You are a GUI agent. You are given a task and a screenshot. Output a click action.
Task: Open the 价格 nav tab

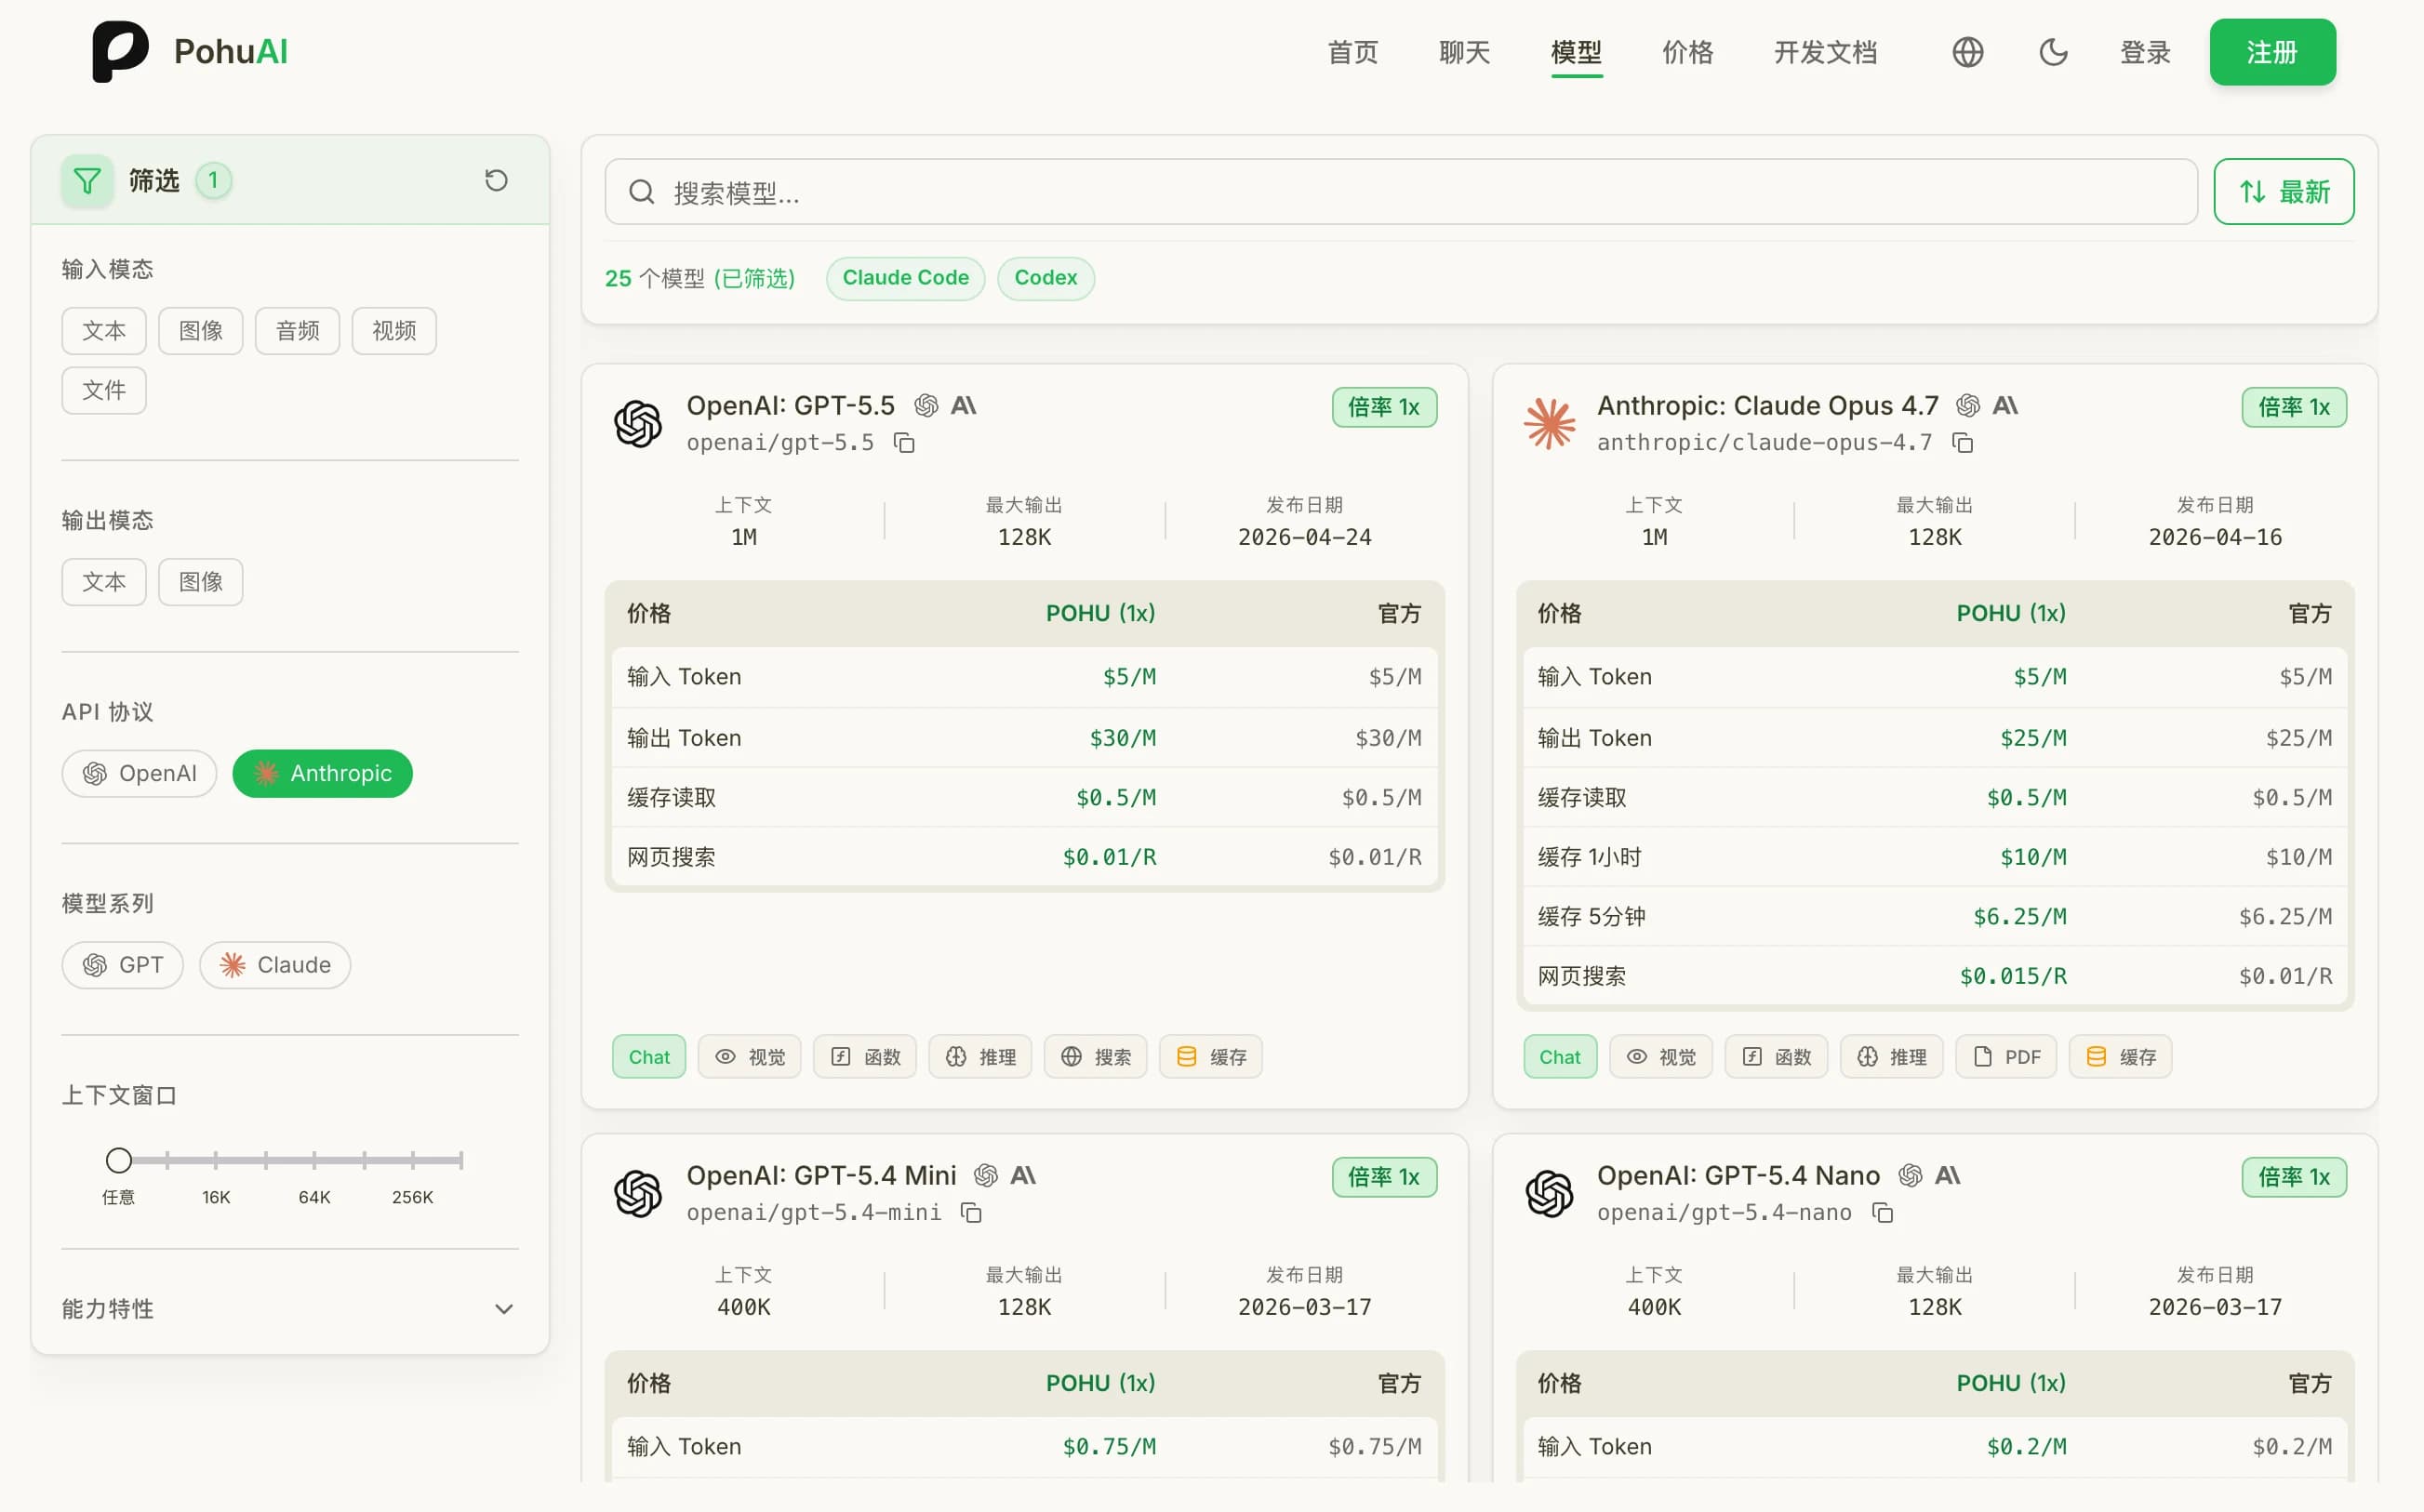click(1688, 52)
